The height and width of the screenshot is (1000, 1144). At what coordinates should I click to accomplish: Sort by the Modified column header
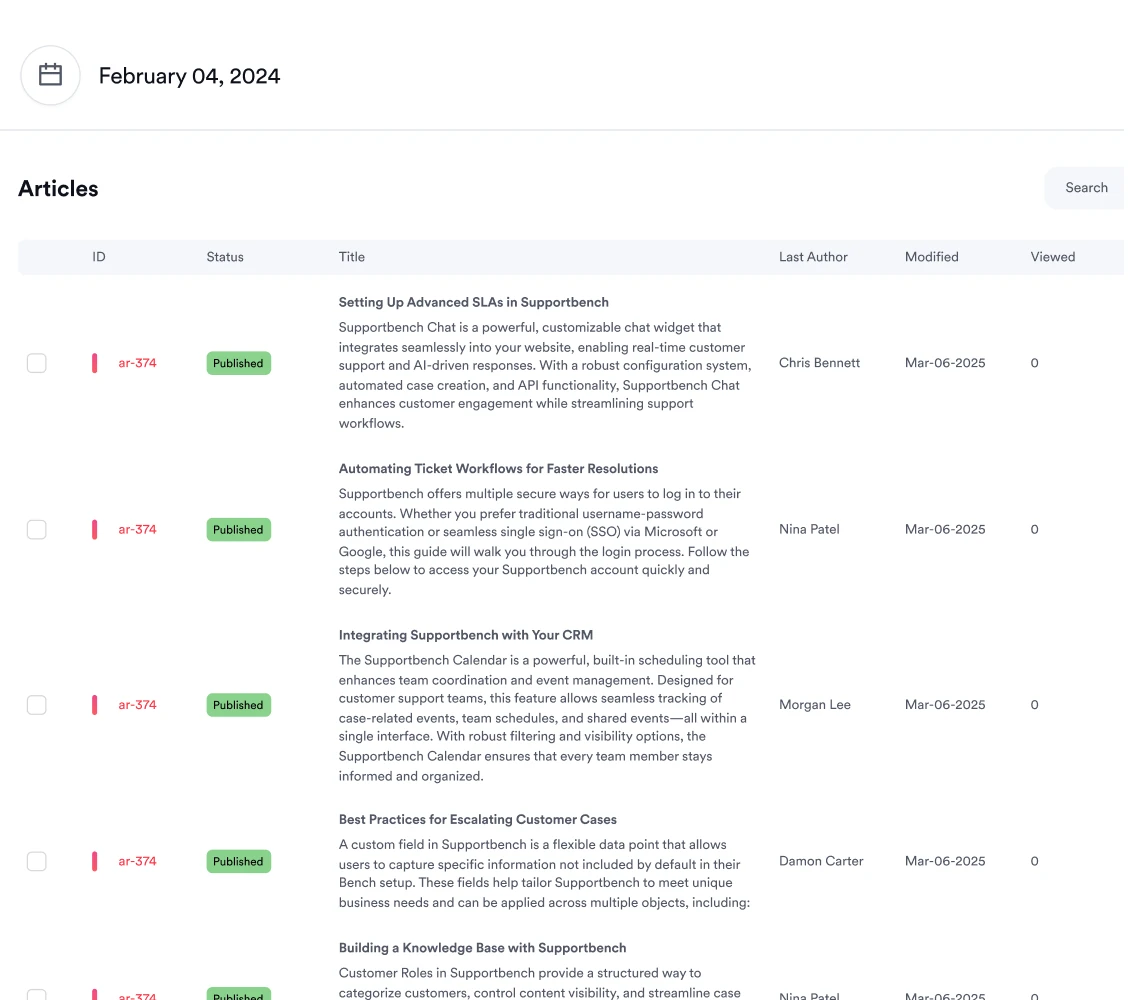931,257
